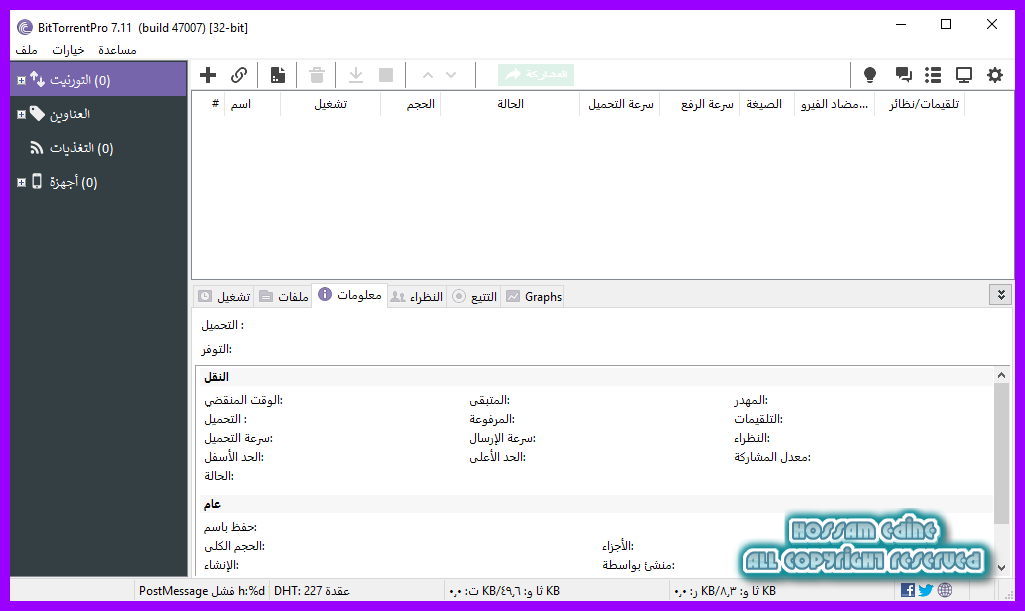Click the BitTorrent logo in title bar
1025x611 pixels.
25,27
